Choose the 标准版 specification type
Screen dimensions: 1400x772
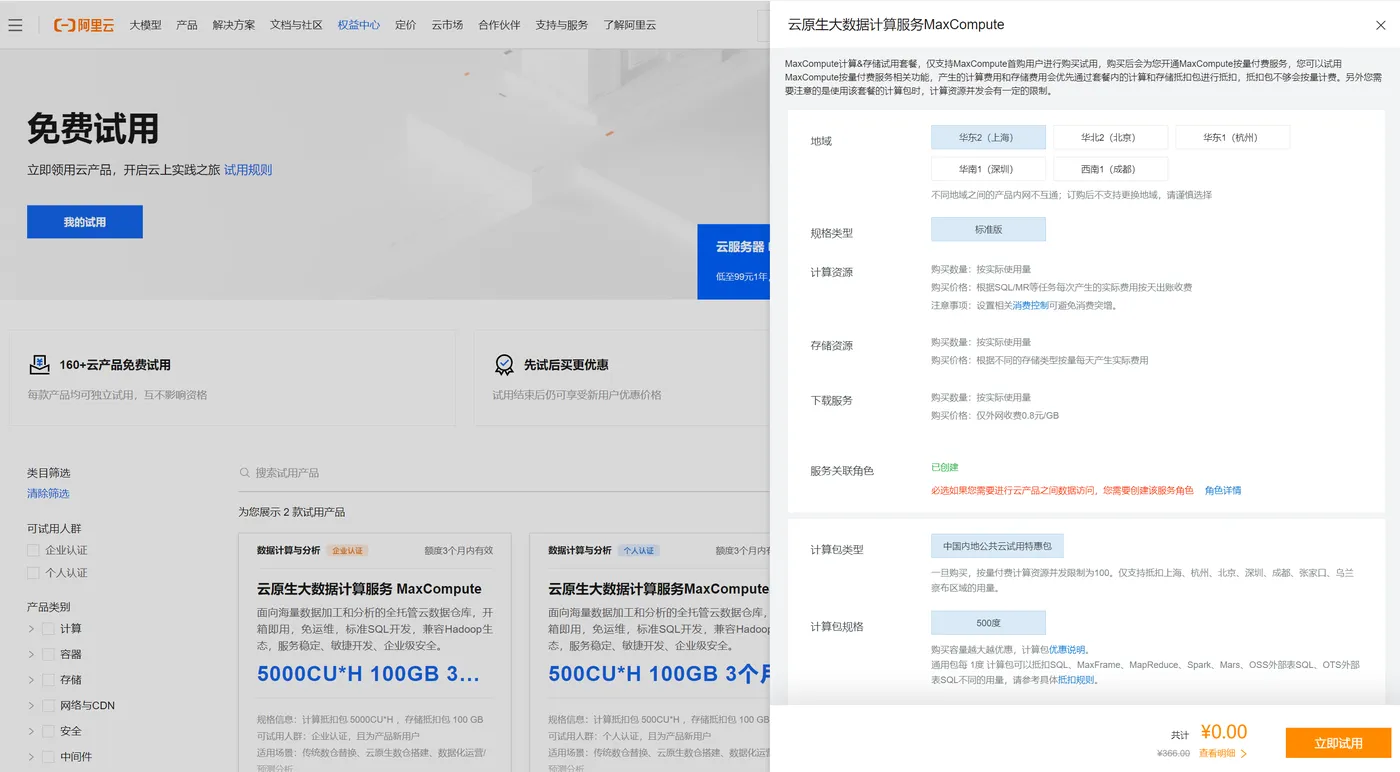click(x=988, y=229)
